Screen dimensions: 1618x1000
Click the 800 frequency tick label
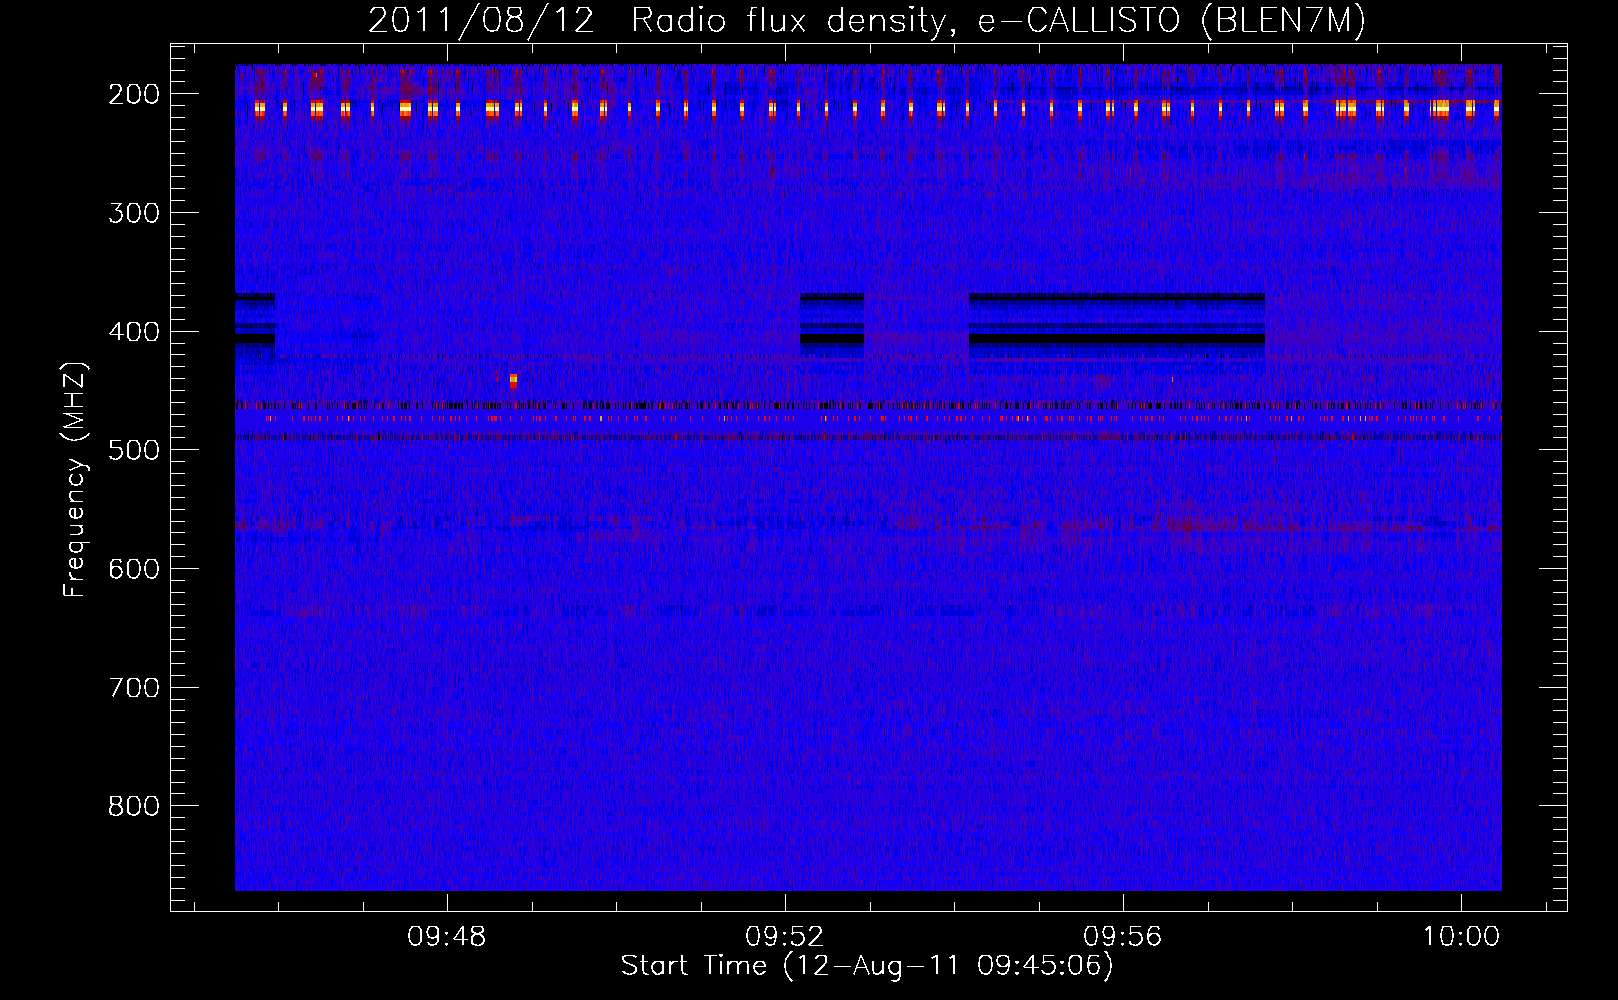pyautogui.click(x=134, y=806)
